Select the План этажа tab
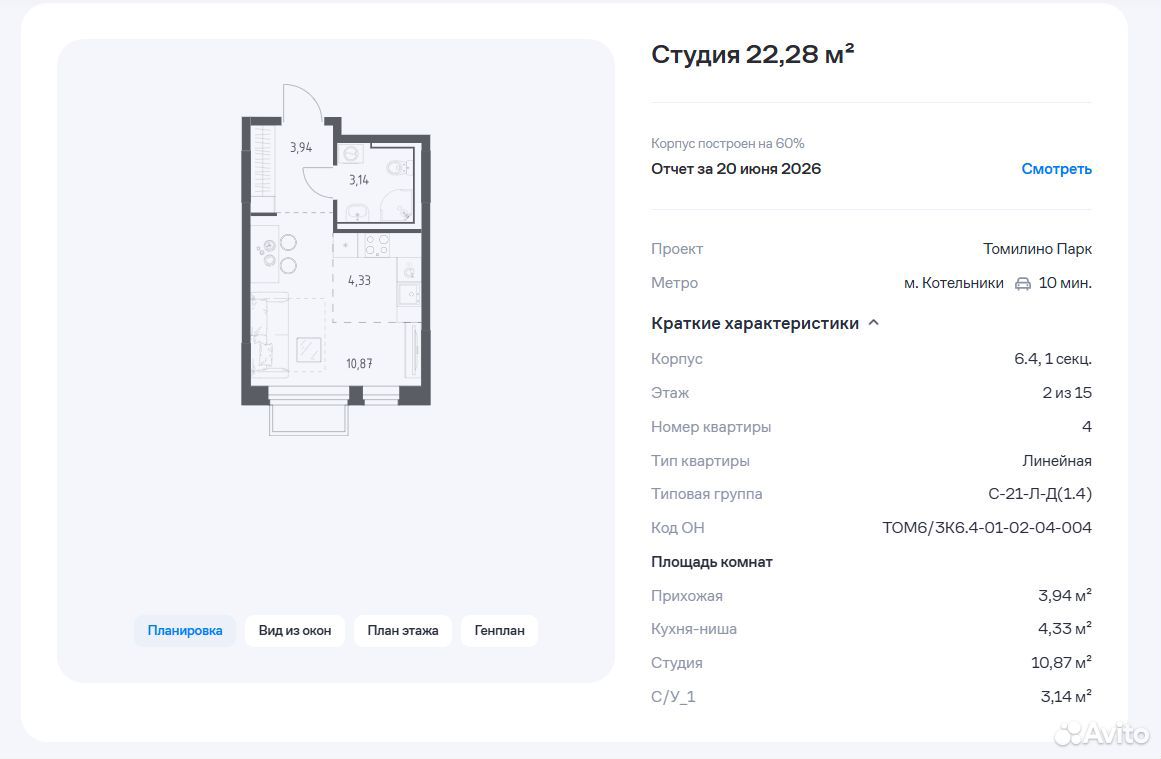The width and height of the screenshot is (1161, 759). (403, 631)
